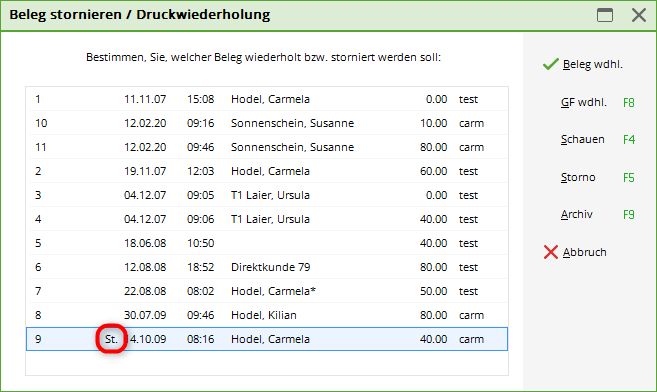Screen dimensions: 657x392
Task: Click the St. marker on receipt 9
Action: pos(111,339)
